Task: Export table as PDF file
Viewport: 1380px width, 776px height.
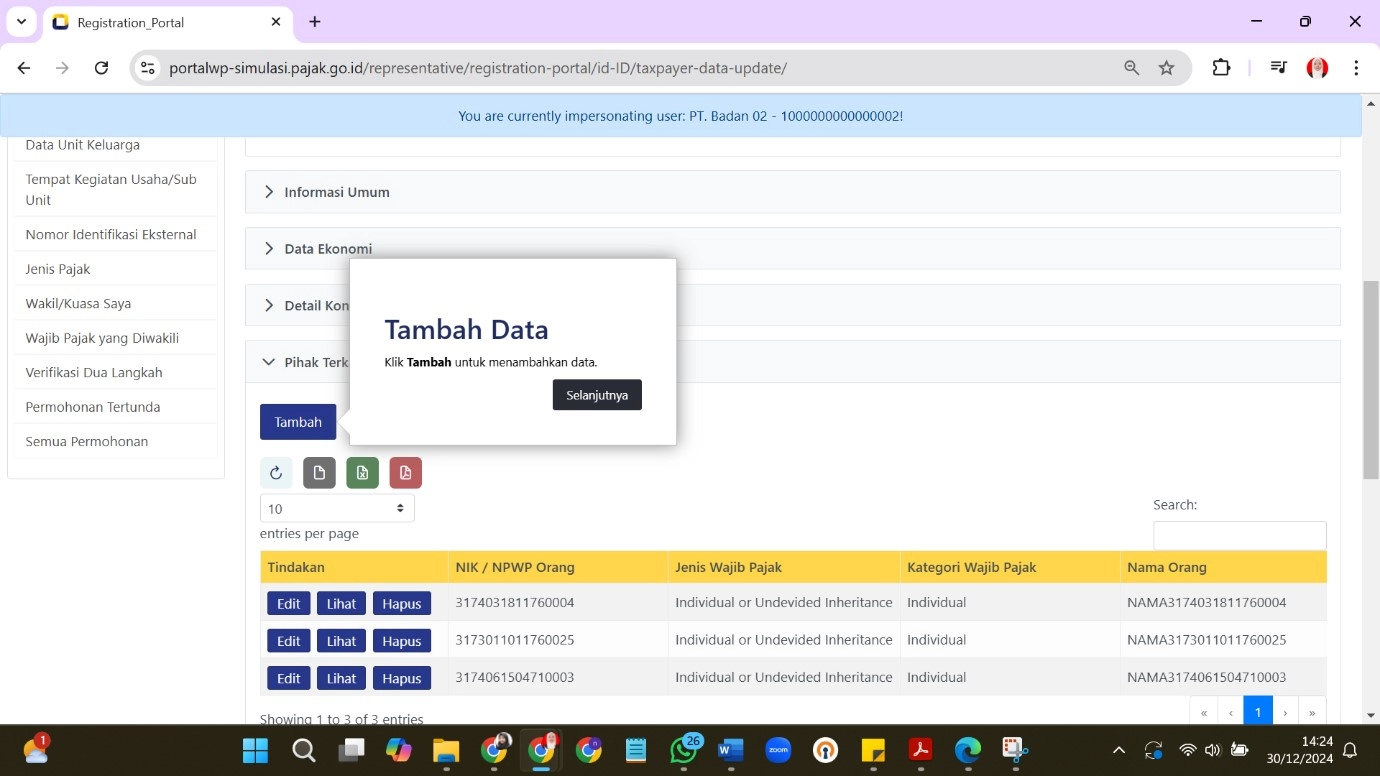Action: [x=405, y=473]
